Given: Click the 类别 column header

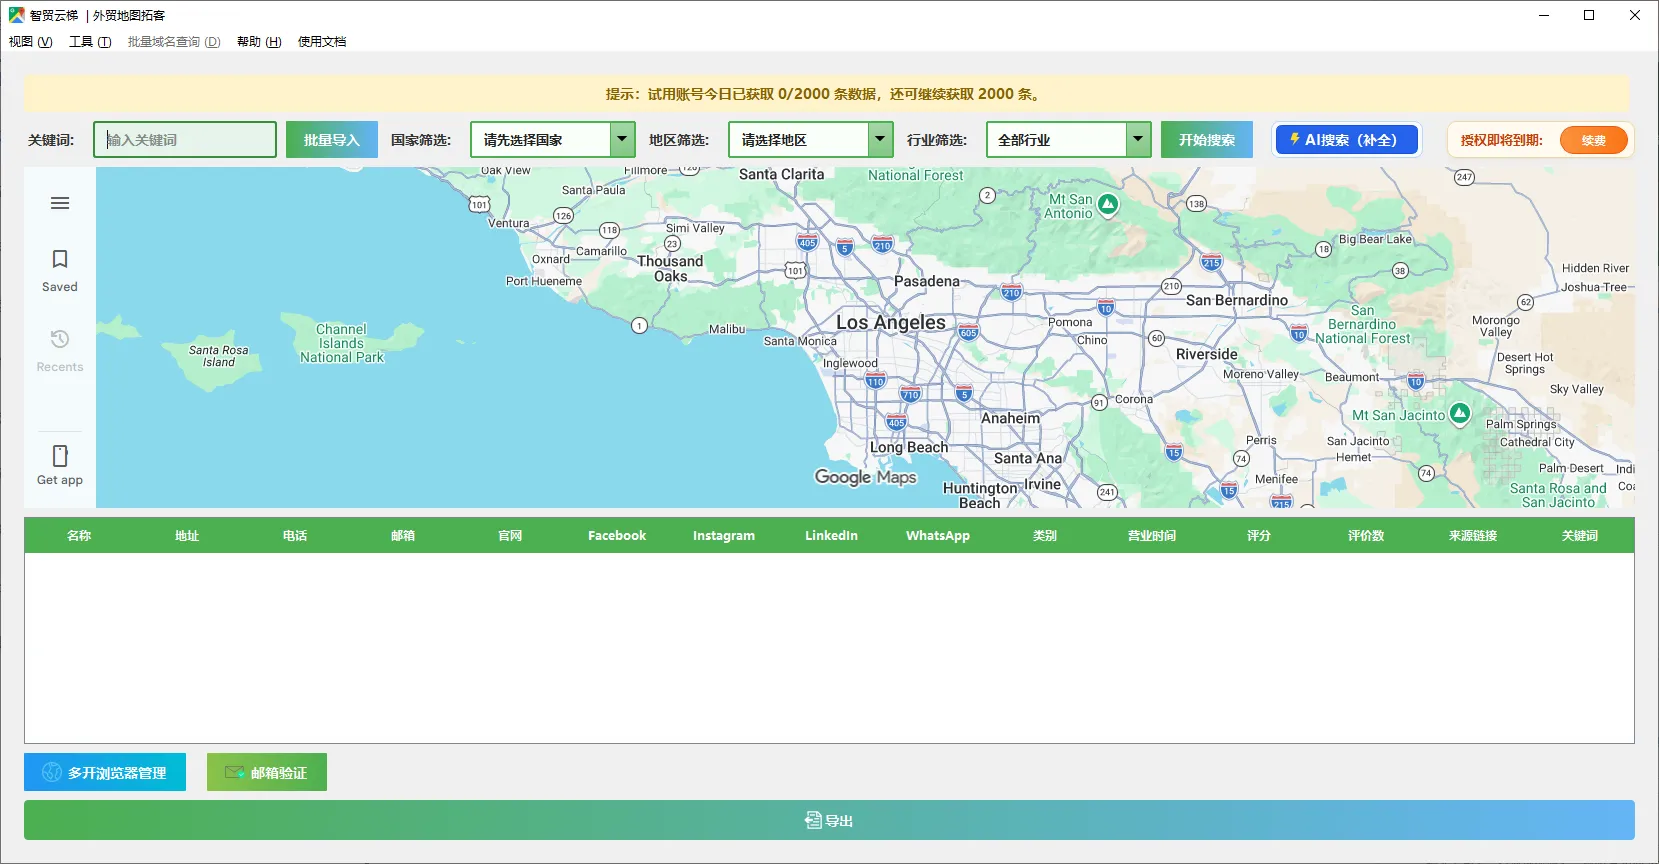Looking at the screenshot, I should tap(1045, 536).
